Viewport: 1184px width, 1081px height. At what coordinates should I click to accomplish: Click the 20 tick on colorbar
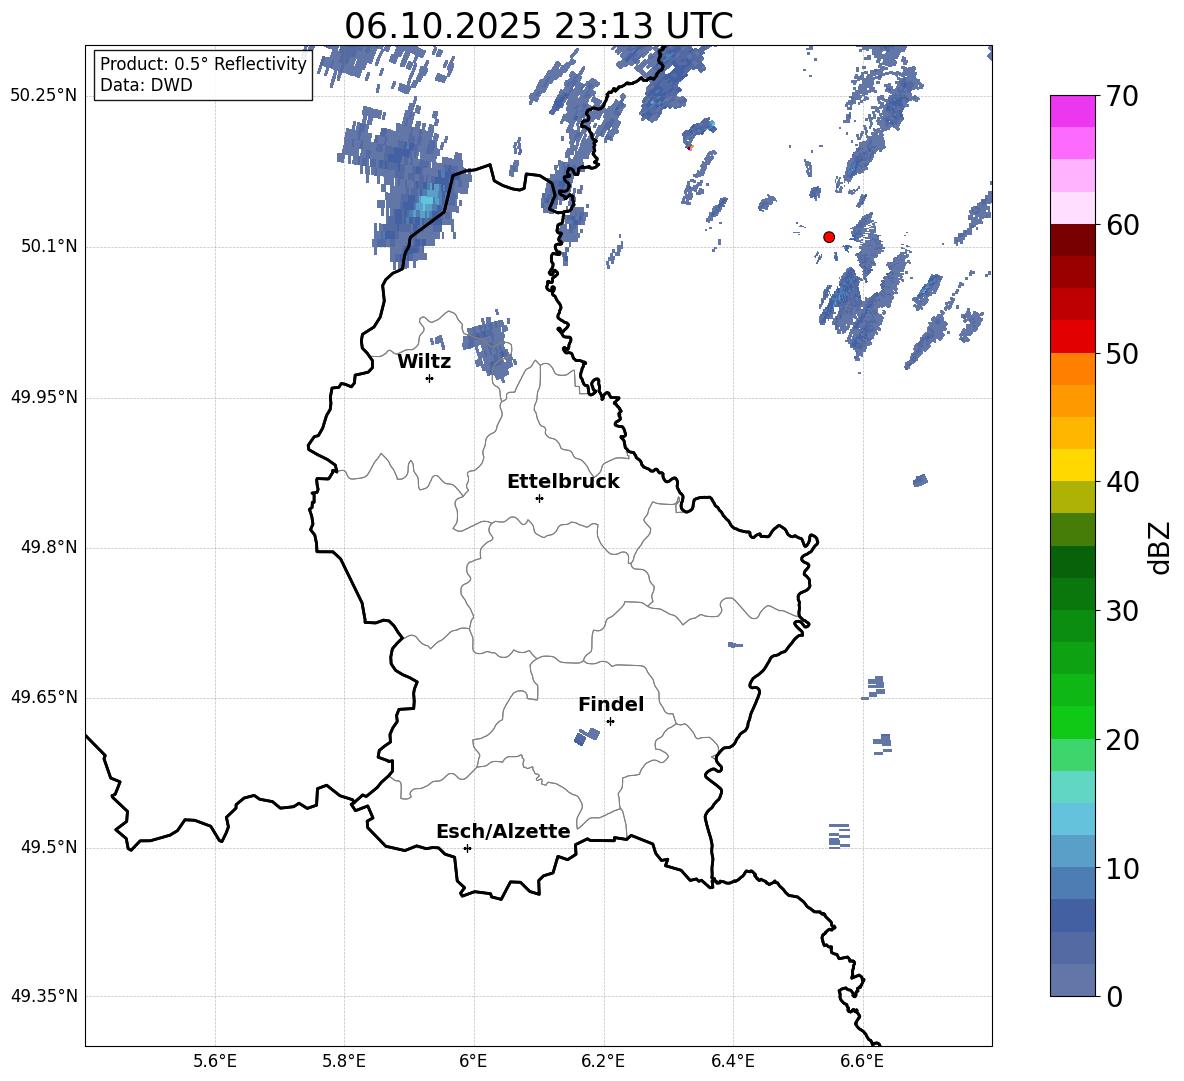click(1122, 740)
